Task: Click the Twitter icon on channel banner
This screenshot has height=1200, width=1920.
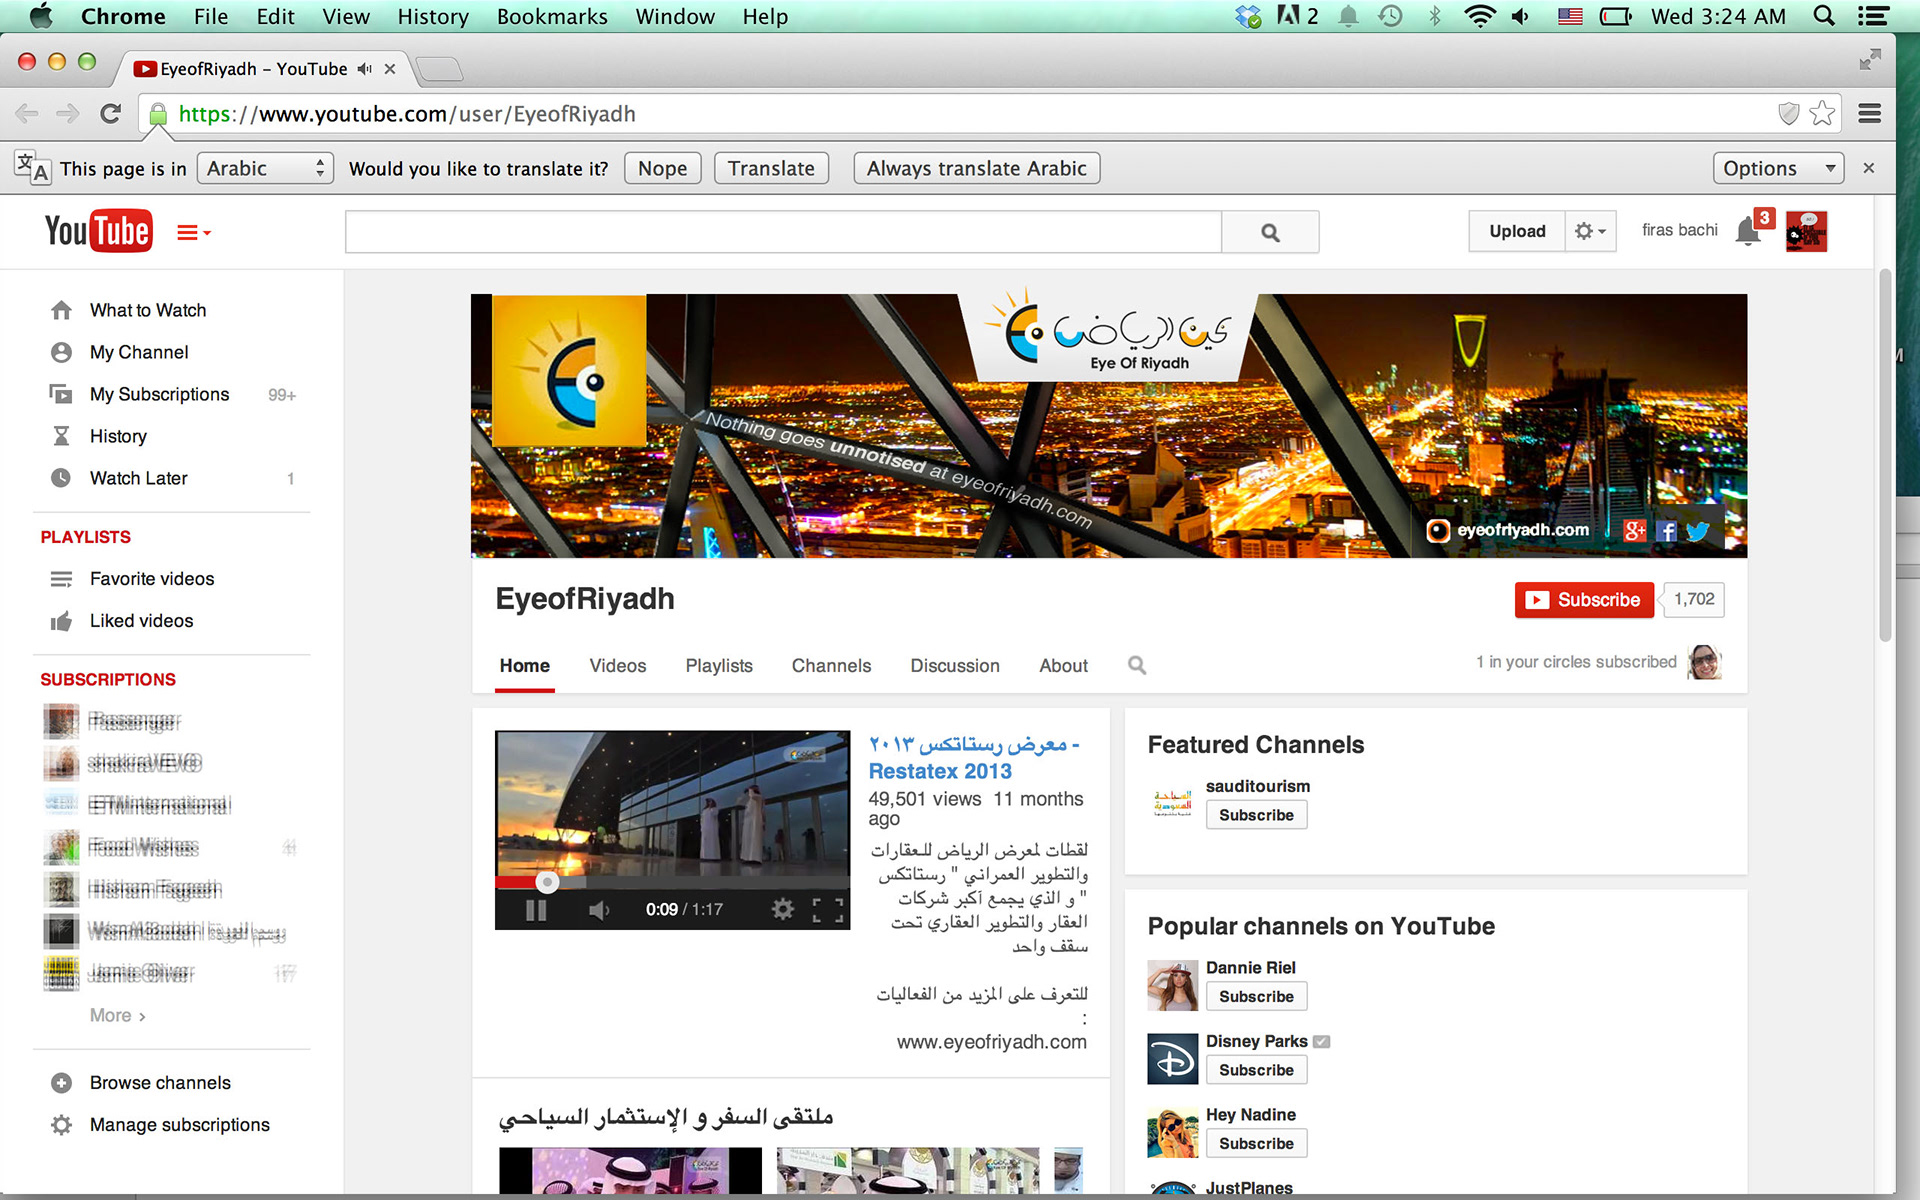Action: (x=1698, y=531)
